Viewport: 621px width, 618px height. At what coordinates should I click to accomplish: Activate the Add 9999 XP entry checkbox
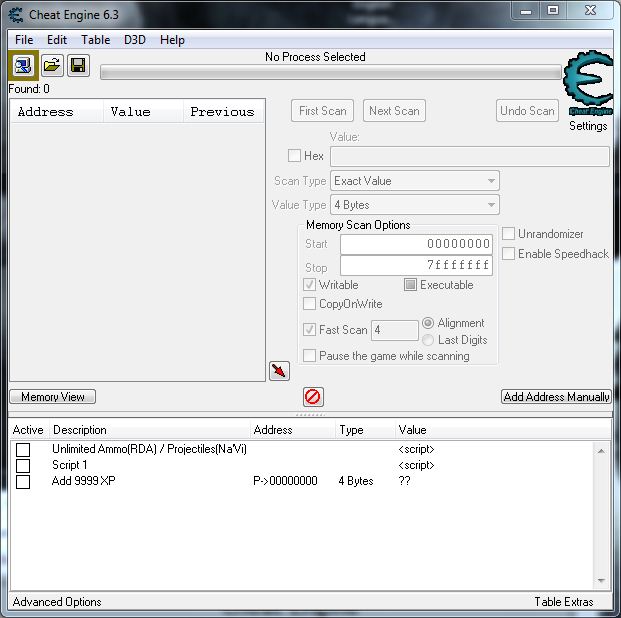point(23,482)
